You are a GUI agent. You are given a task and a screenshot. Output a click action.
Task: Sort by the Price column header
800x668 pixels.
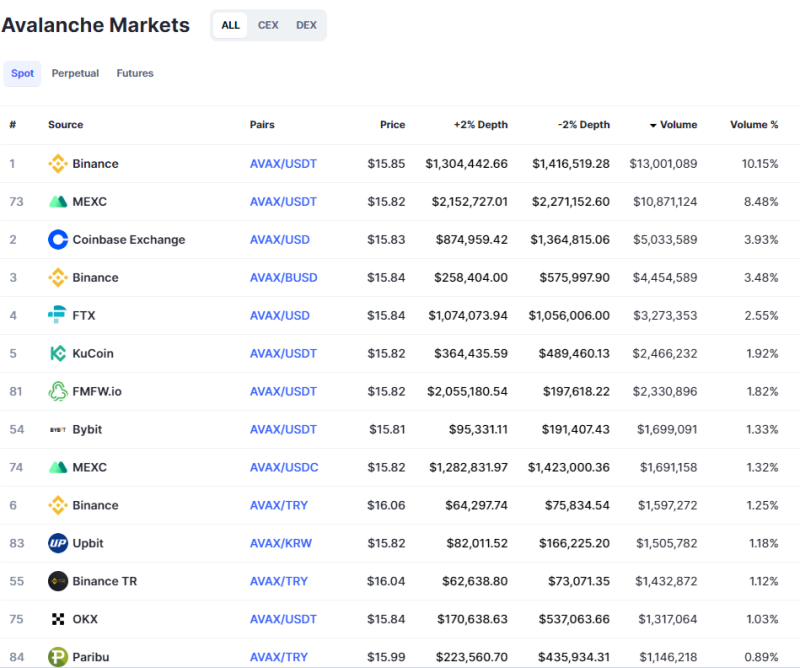tap(392, 125)
